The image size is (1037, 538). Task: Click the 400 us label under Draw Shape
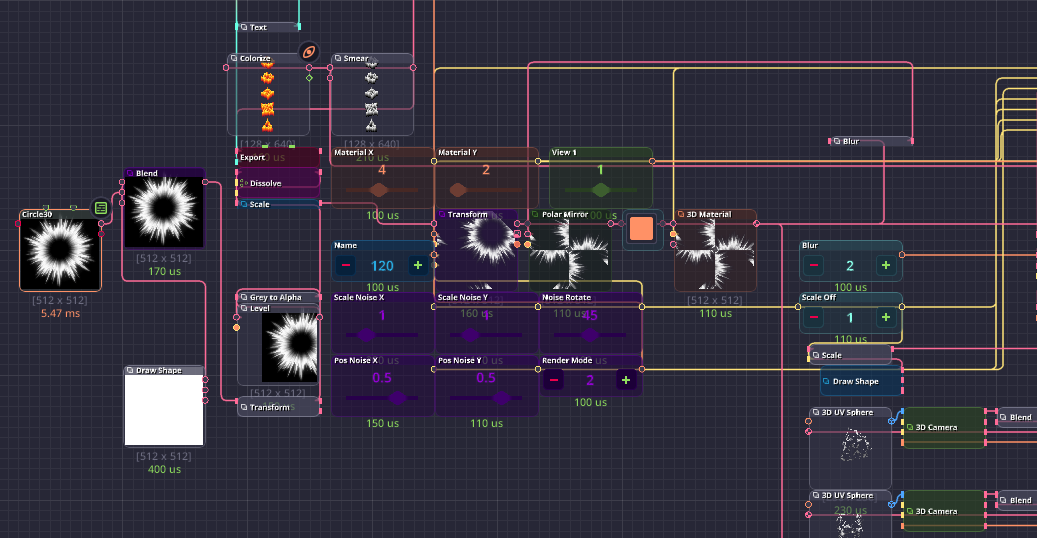[x=164, y=469]
